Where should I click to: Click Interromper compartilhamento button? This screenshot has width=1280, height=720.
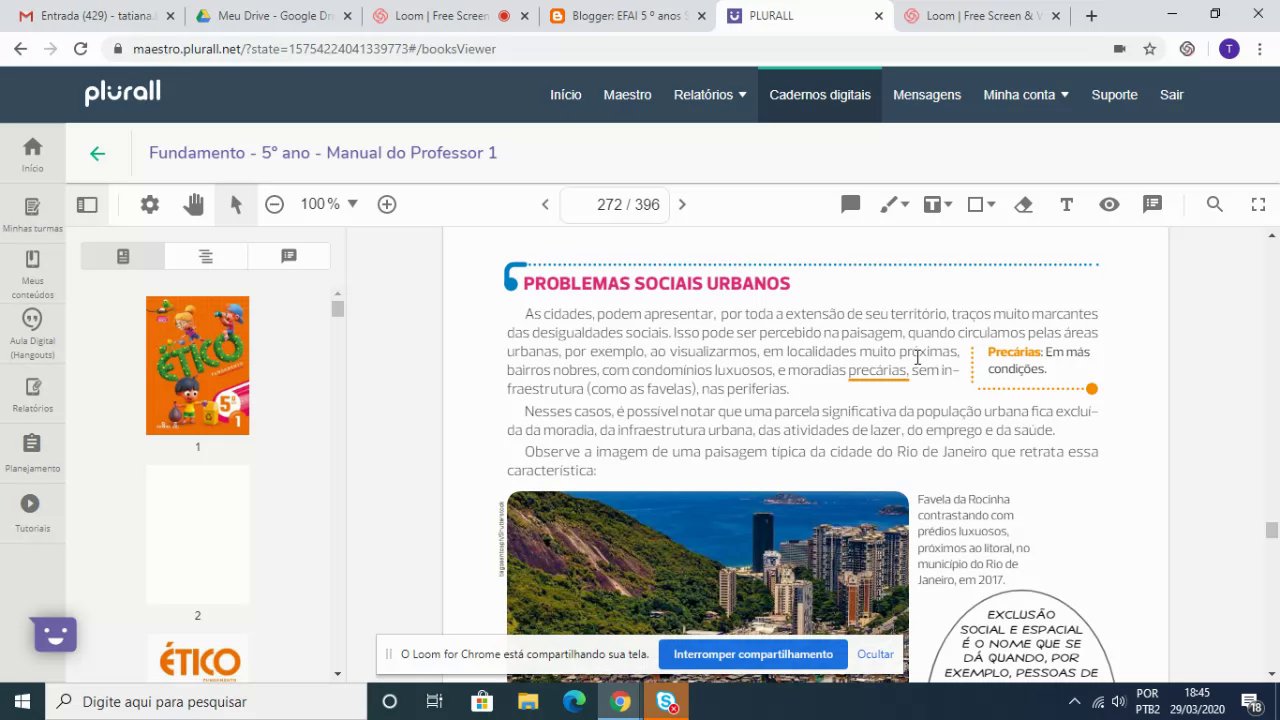coord(753,654)
